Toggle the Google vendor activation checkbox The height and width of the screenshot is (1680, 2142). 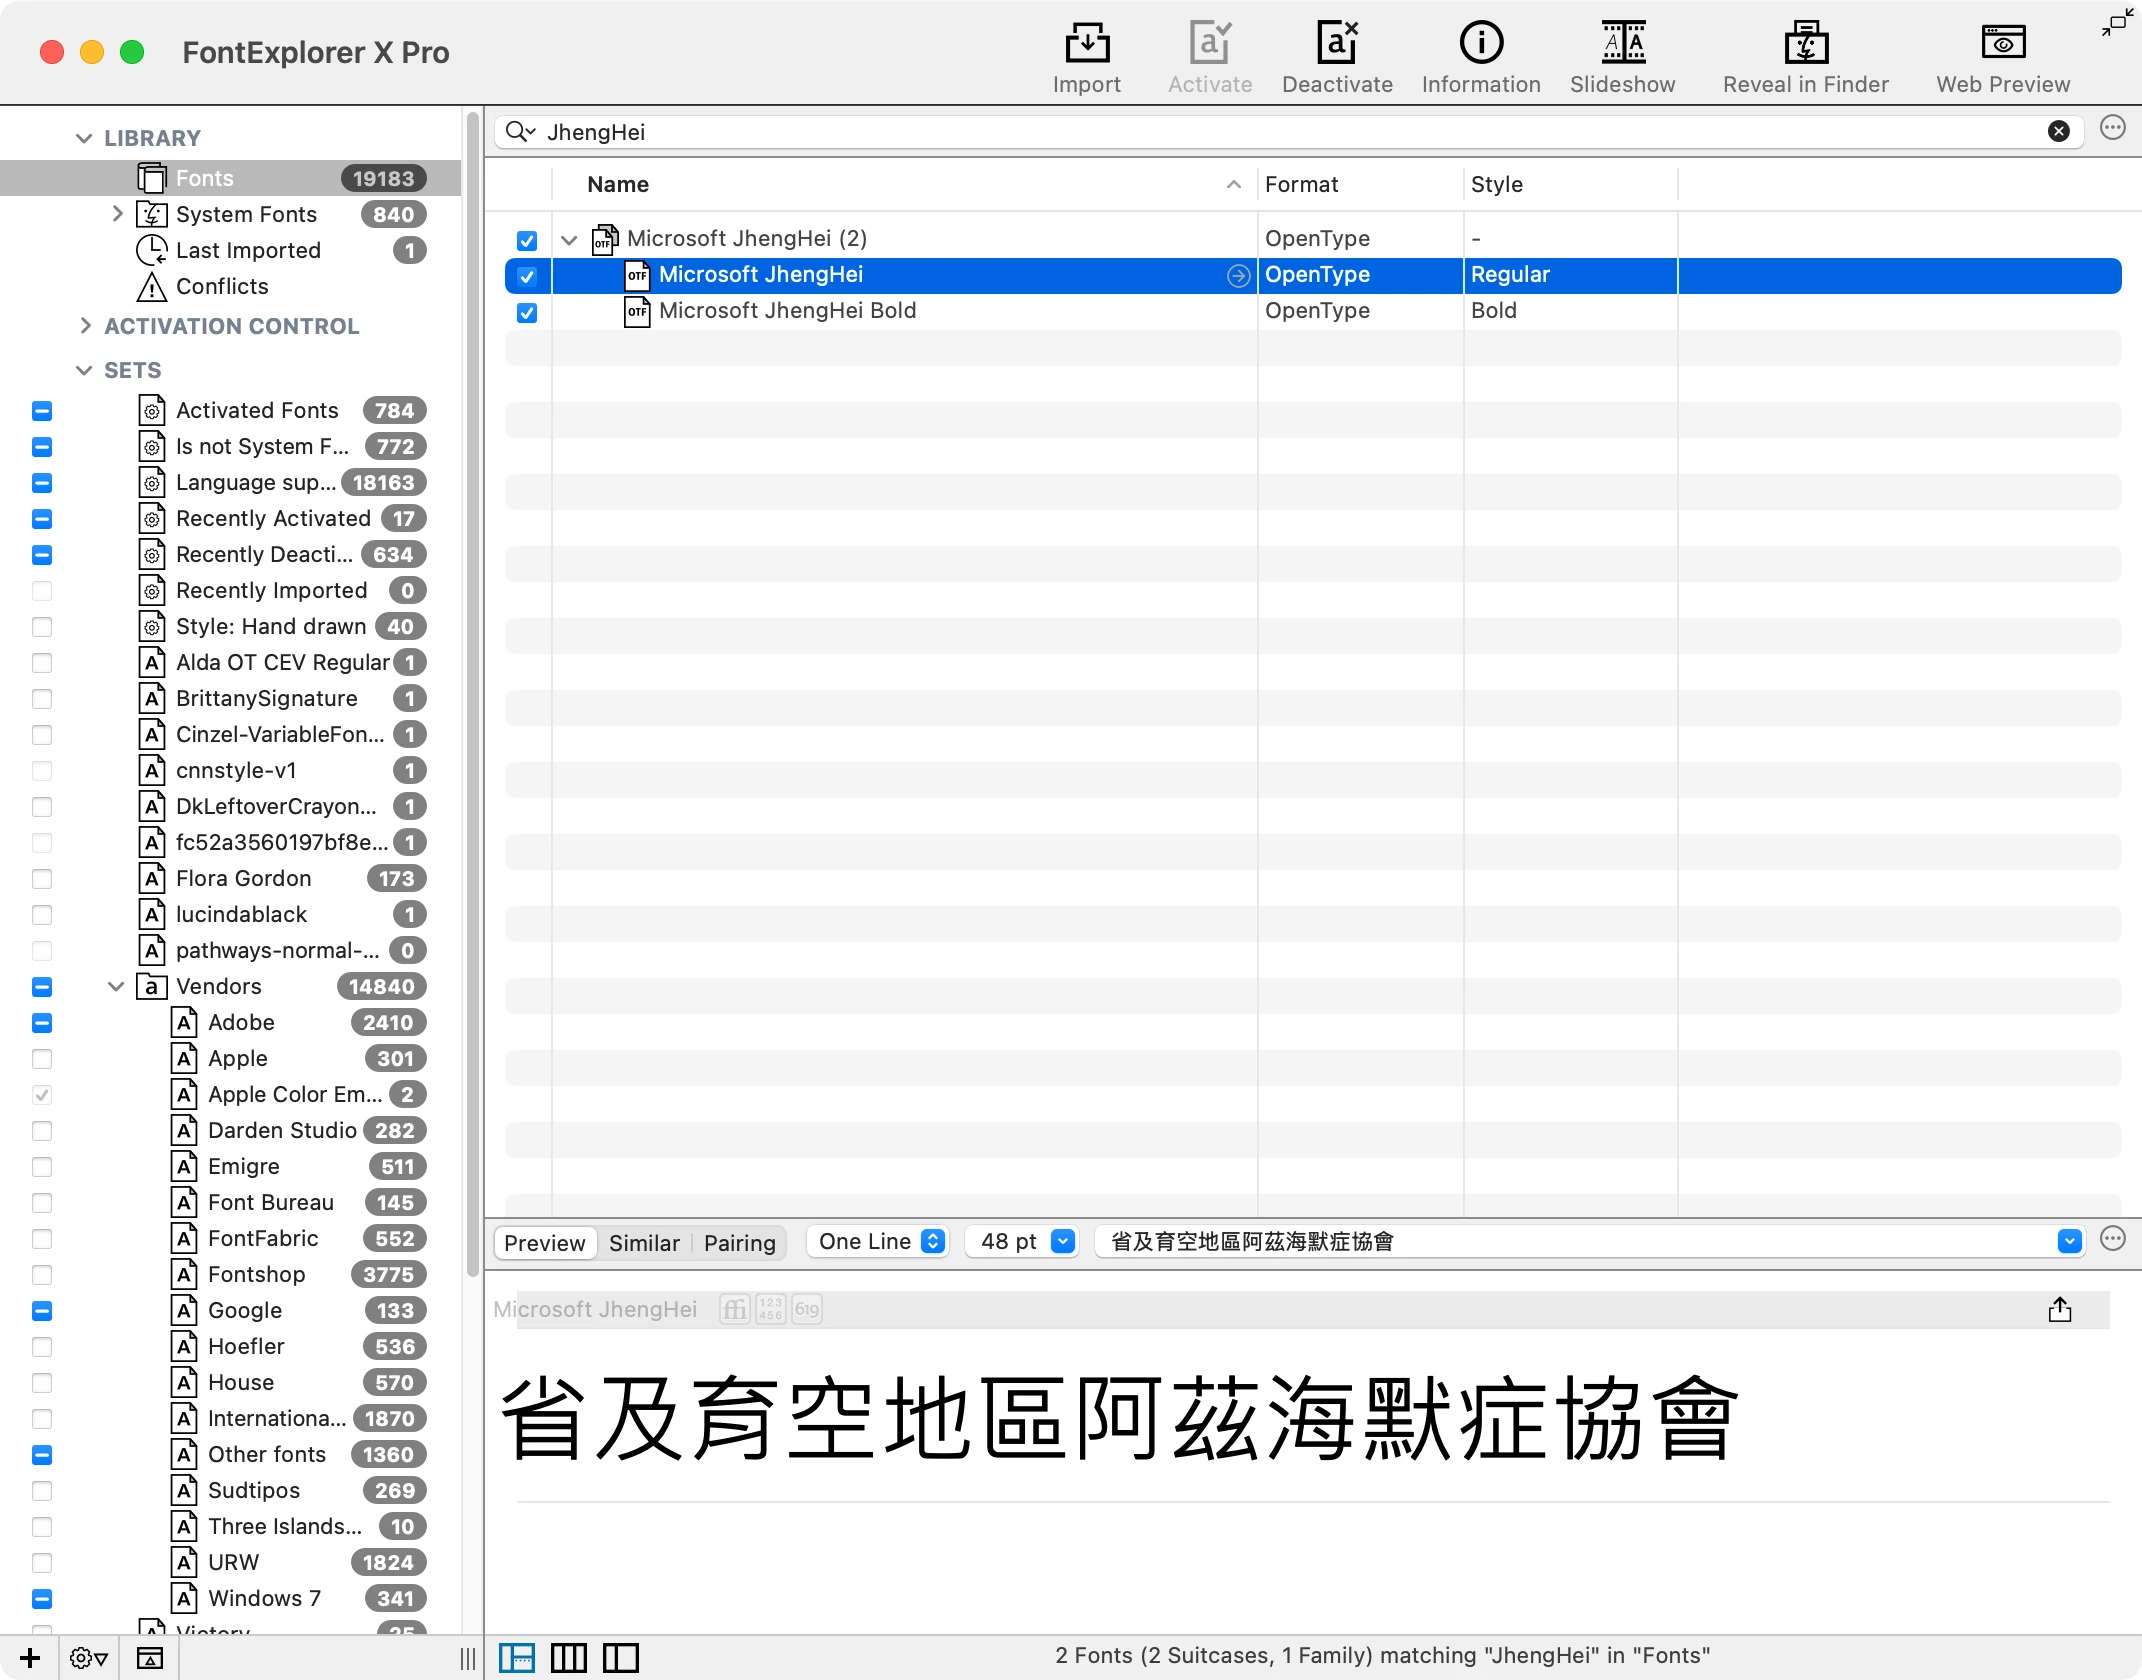[42, 1311]
